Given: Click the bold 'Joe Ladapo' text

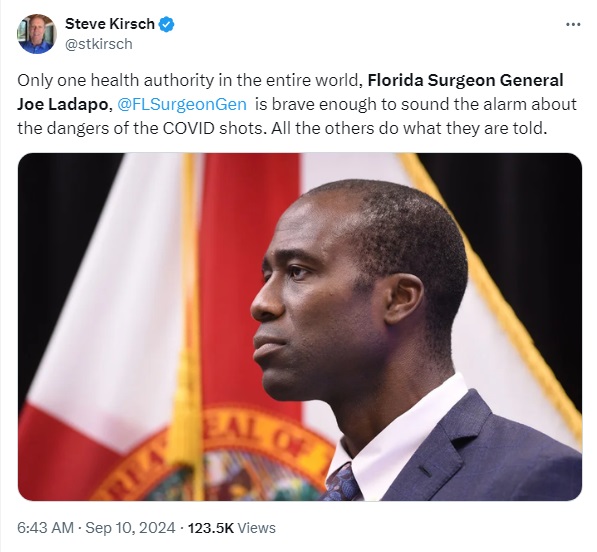Looking at the screenshot, I should 63,104.
